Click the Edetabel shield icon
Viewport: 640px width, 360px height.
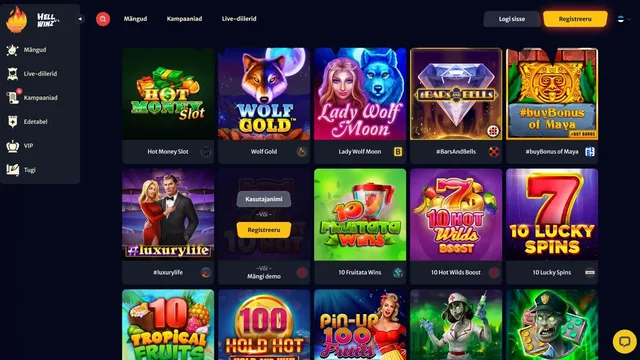(13, 122)
